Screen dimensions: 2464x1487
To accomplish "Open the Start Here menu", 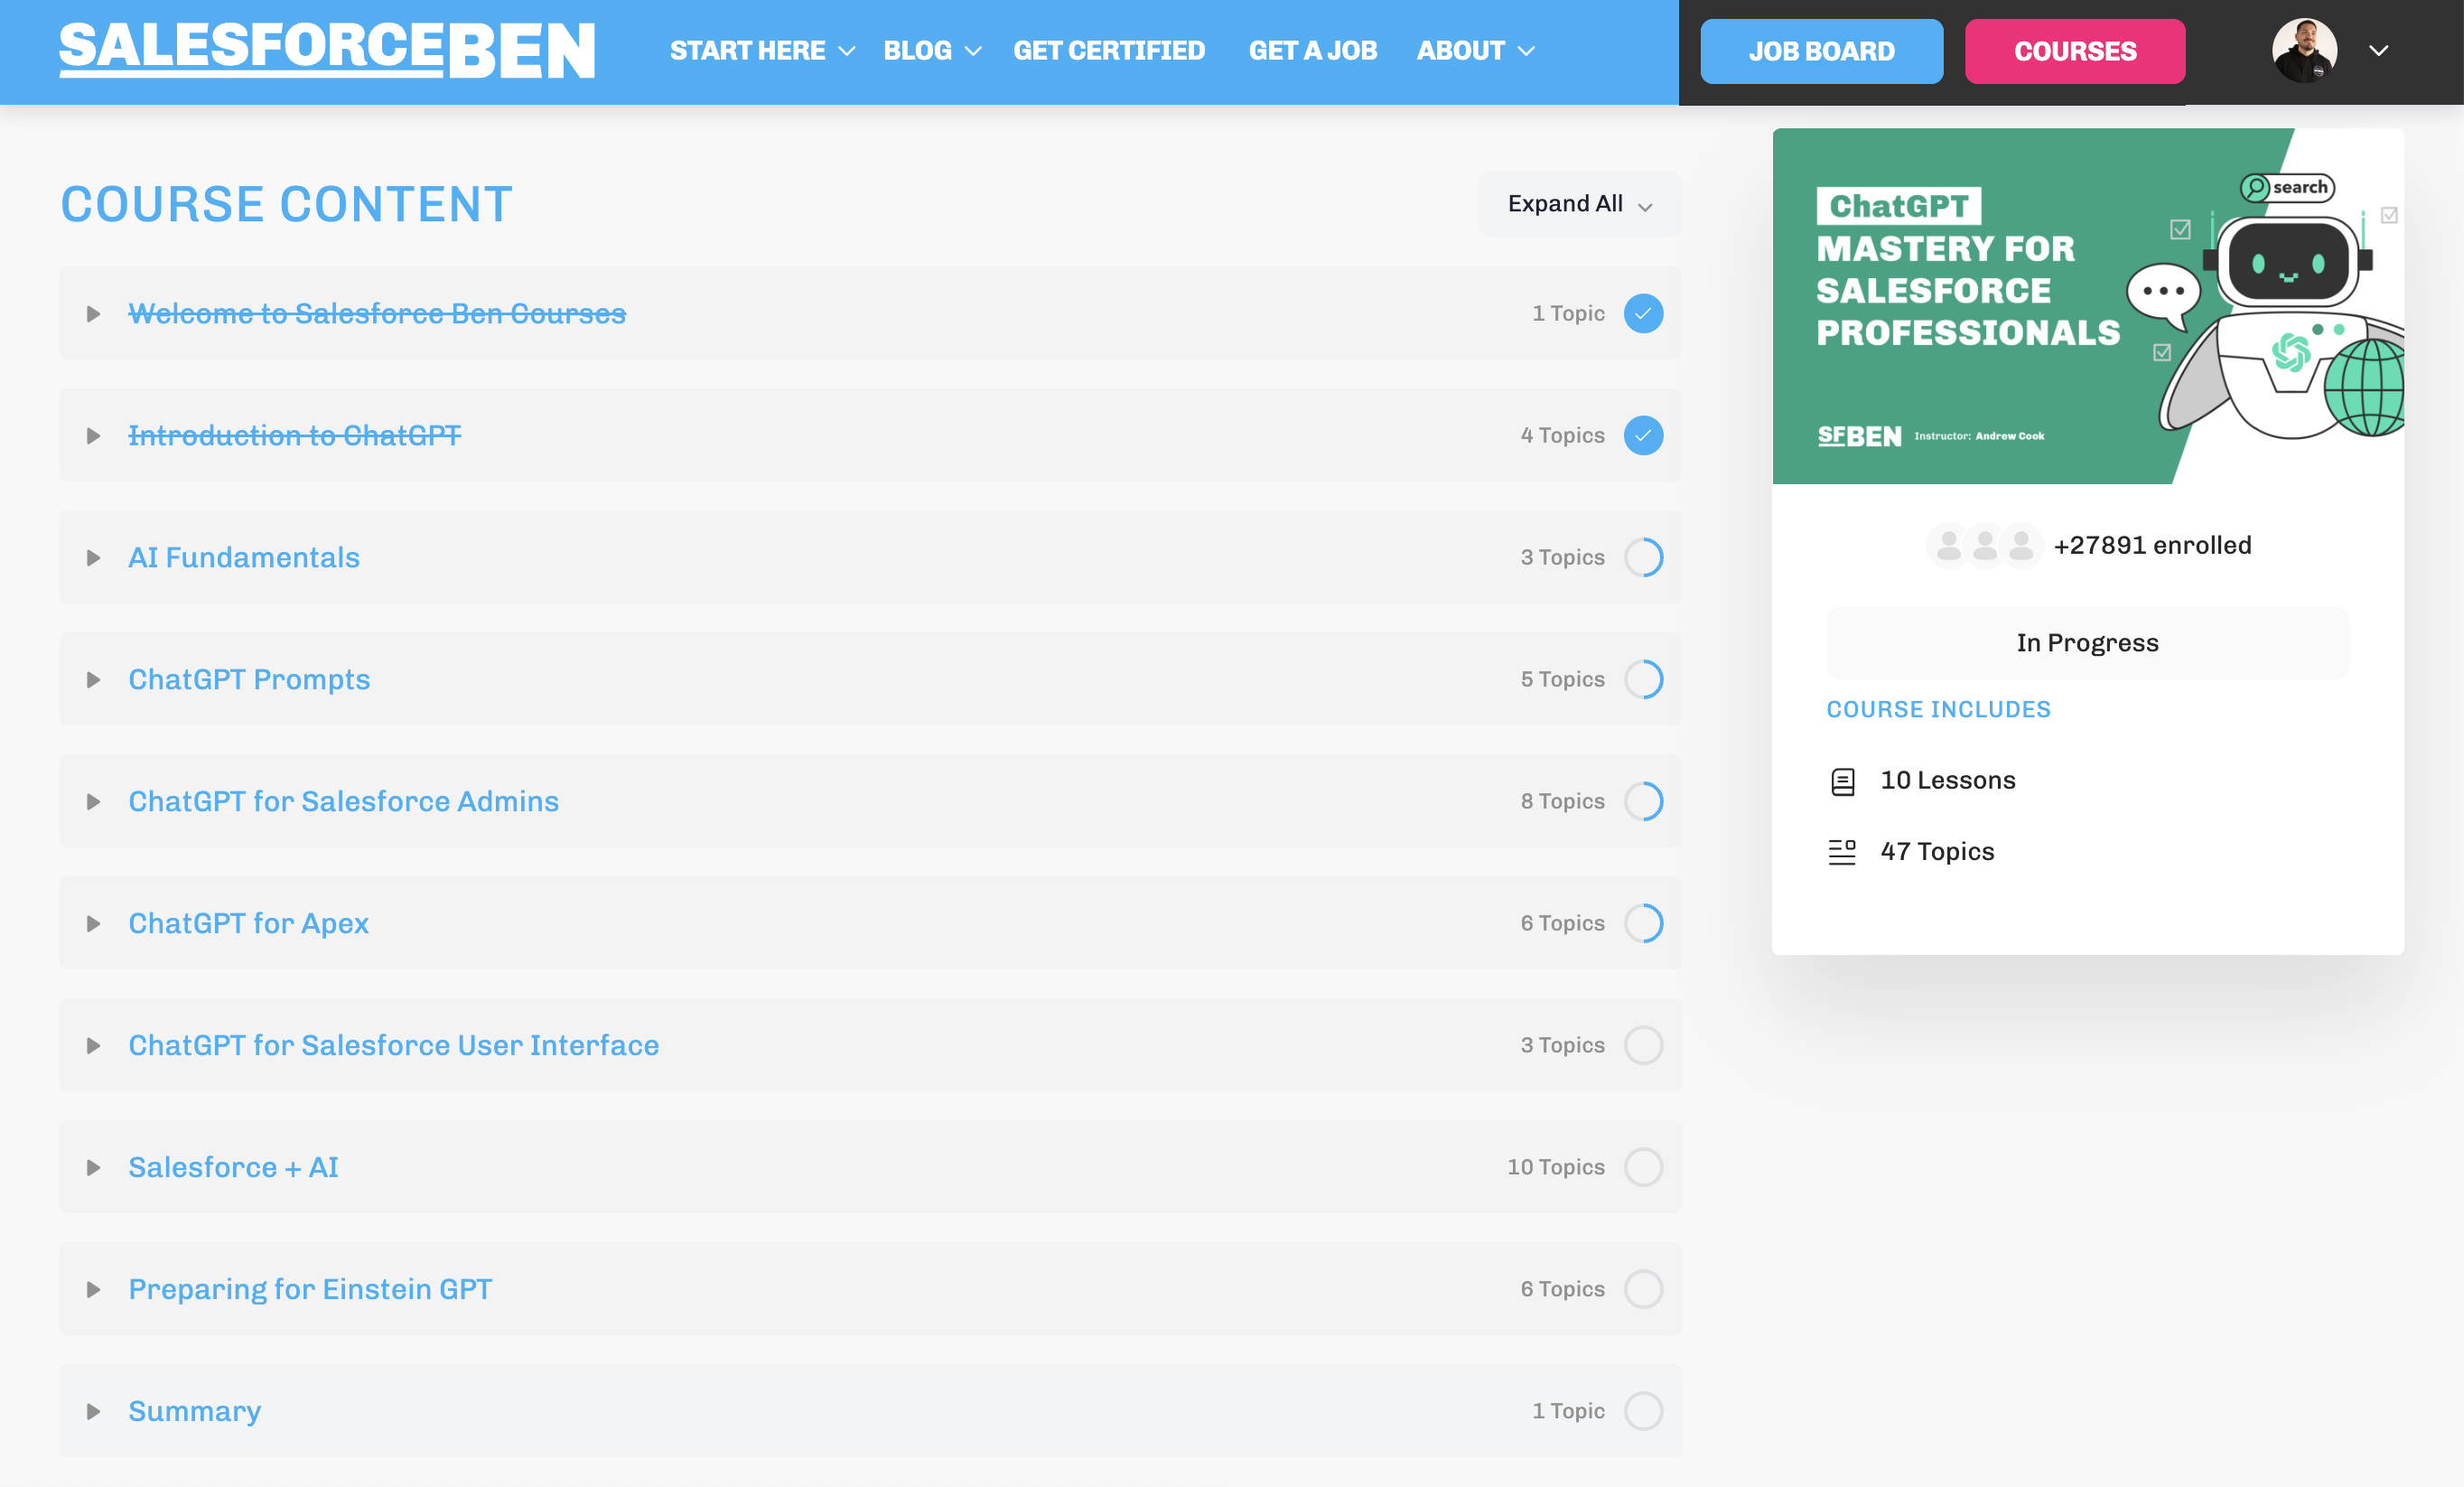I will tap(762, 51).
